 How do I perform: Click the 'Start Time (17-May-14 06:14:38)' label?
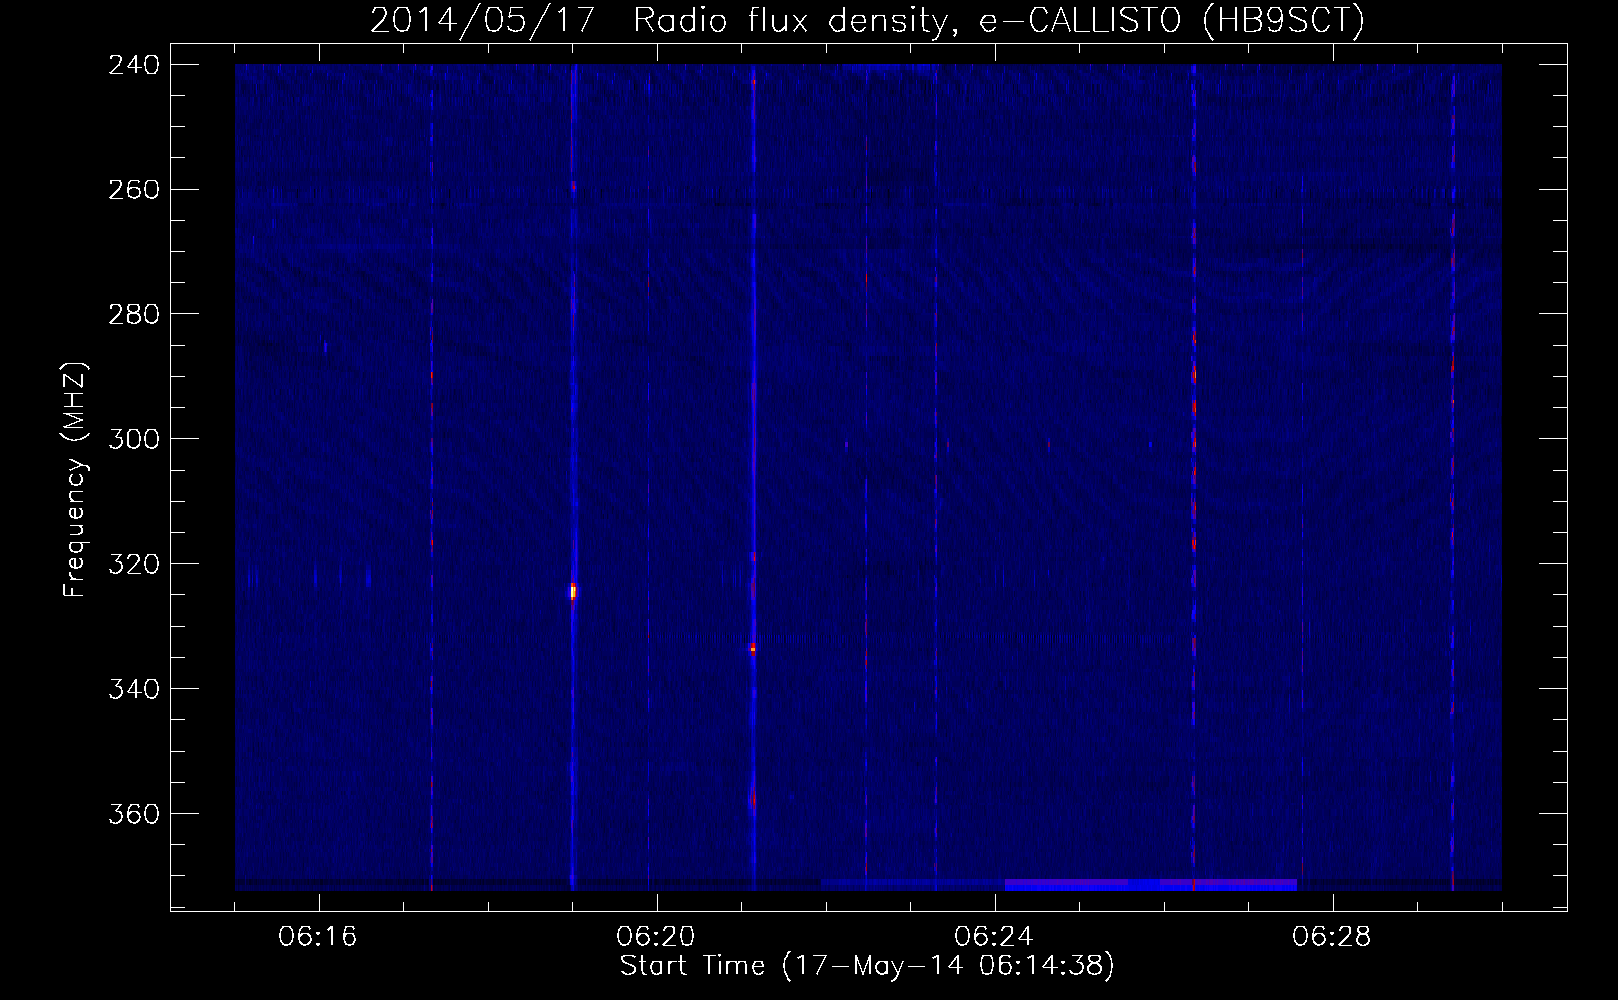click(x=867, y=966)
